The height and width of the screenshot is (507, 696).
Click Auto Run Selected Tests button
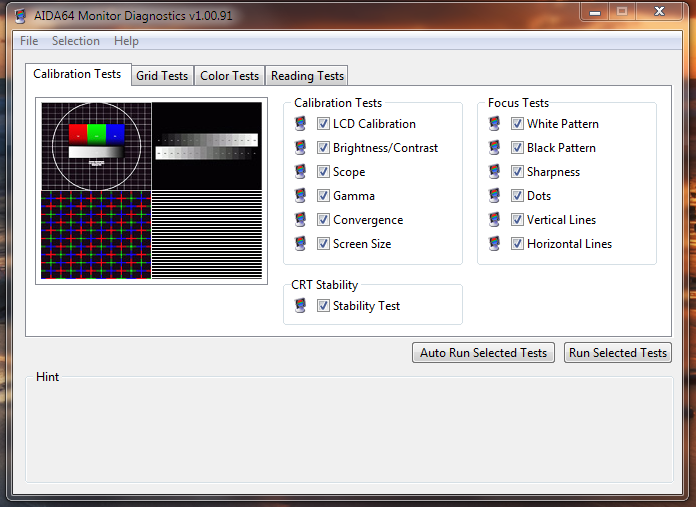tap(483, 353)
